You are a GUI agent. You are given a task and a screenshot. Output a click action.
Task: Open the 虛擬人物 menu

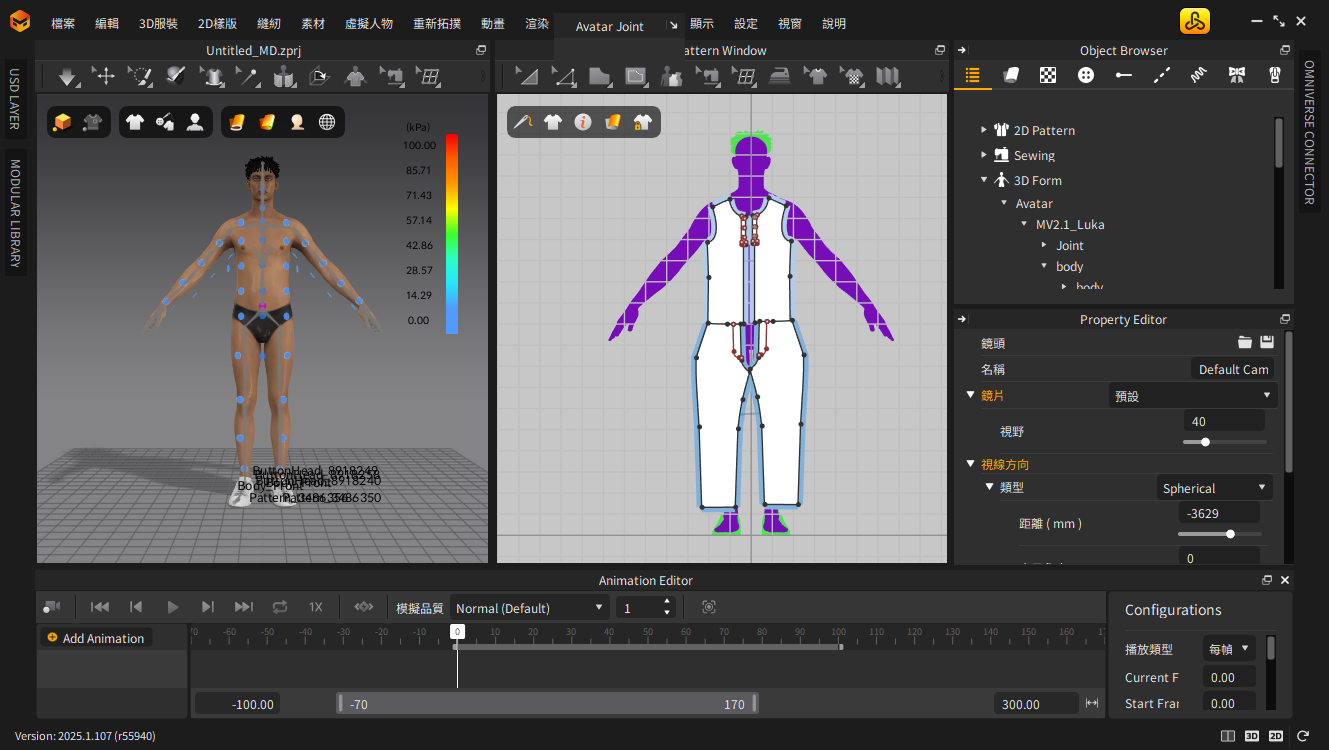click(368, 23)
